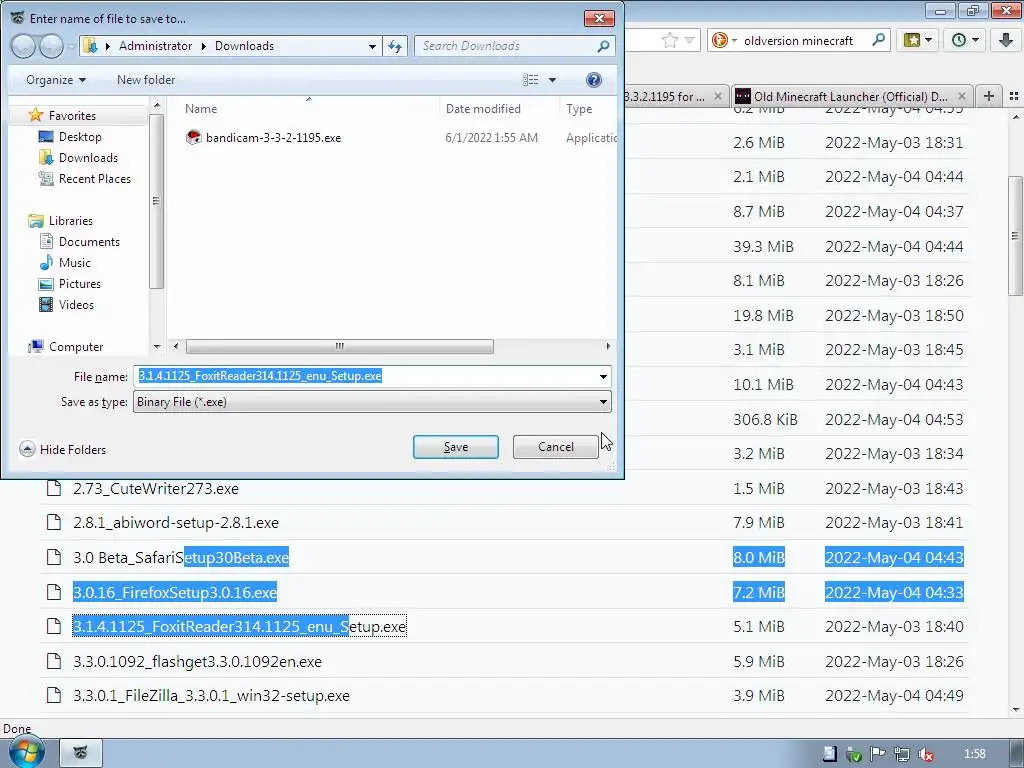This screenshot has height=768, width=1024.
Task: Cancel the save file dialog
Action: click(555, 447)
